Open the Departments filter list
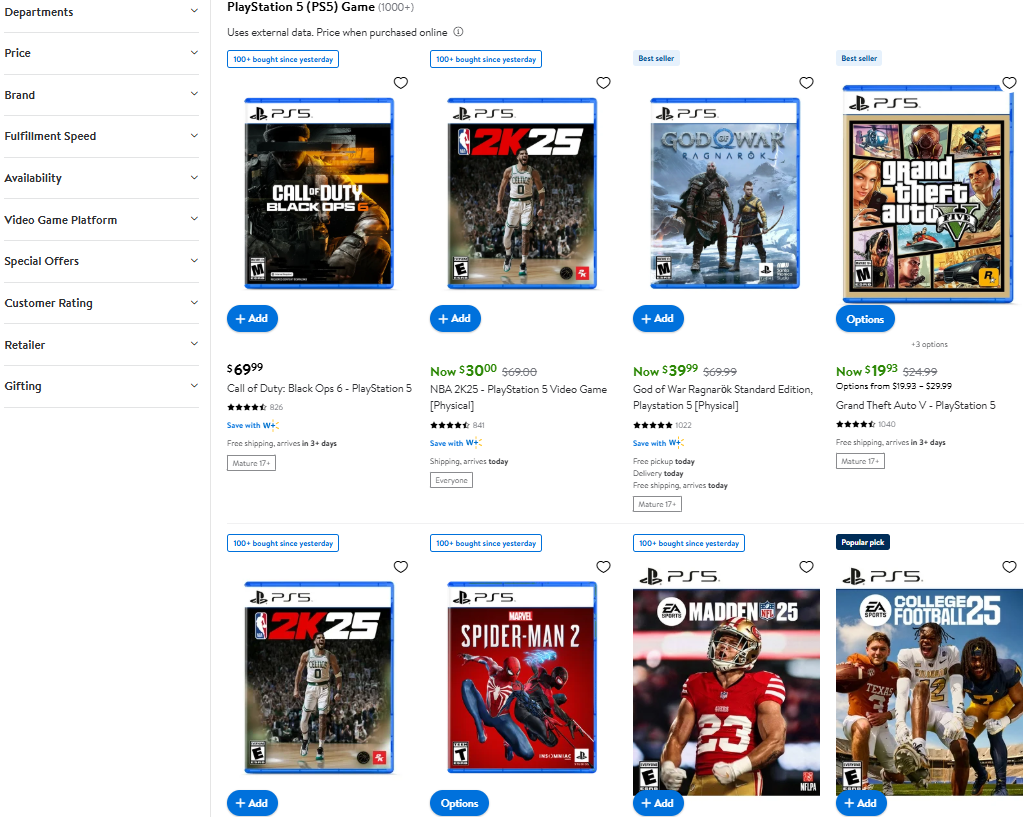Image resolution: width=1024 pixels, height=817 pixels. click(x=101, y=12)
